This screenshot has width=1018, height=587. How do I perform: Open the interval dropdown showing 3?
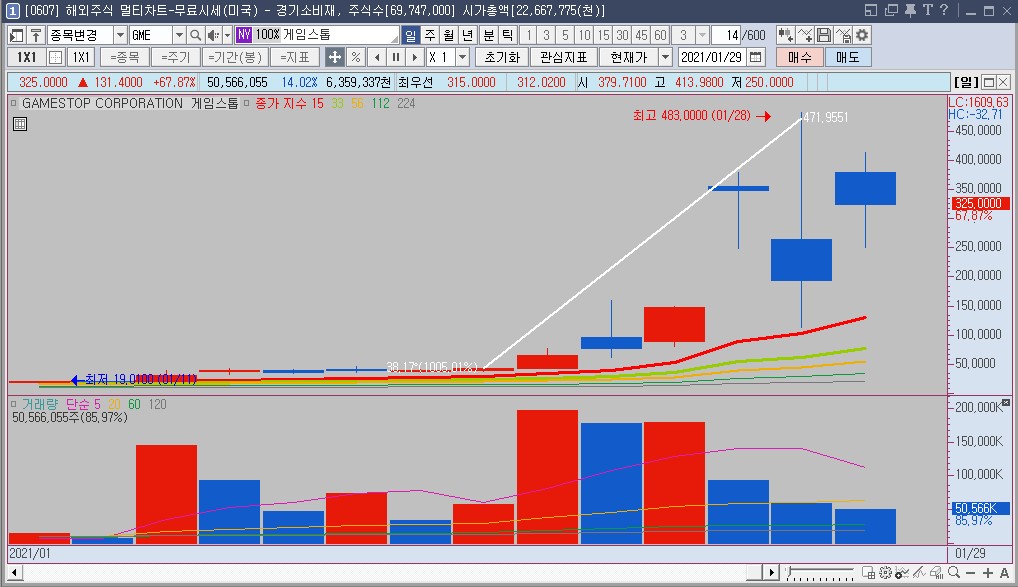(x=702, y=35)
